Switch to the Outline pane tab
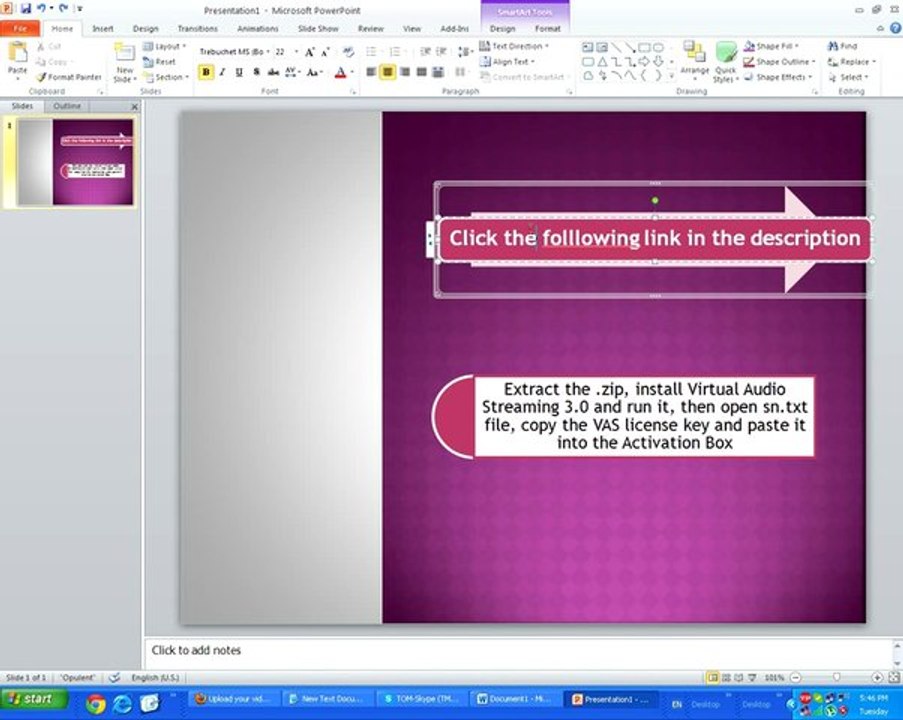The width and height of the screenshot is (903, 720). [67, 106]
